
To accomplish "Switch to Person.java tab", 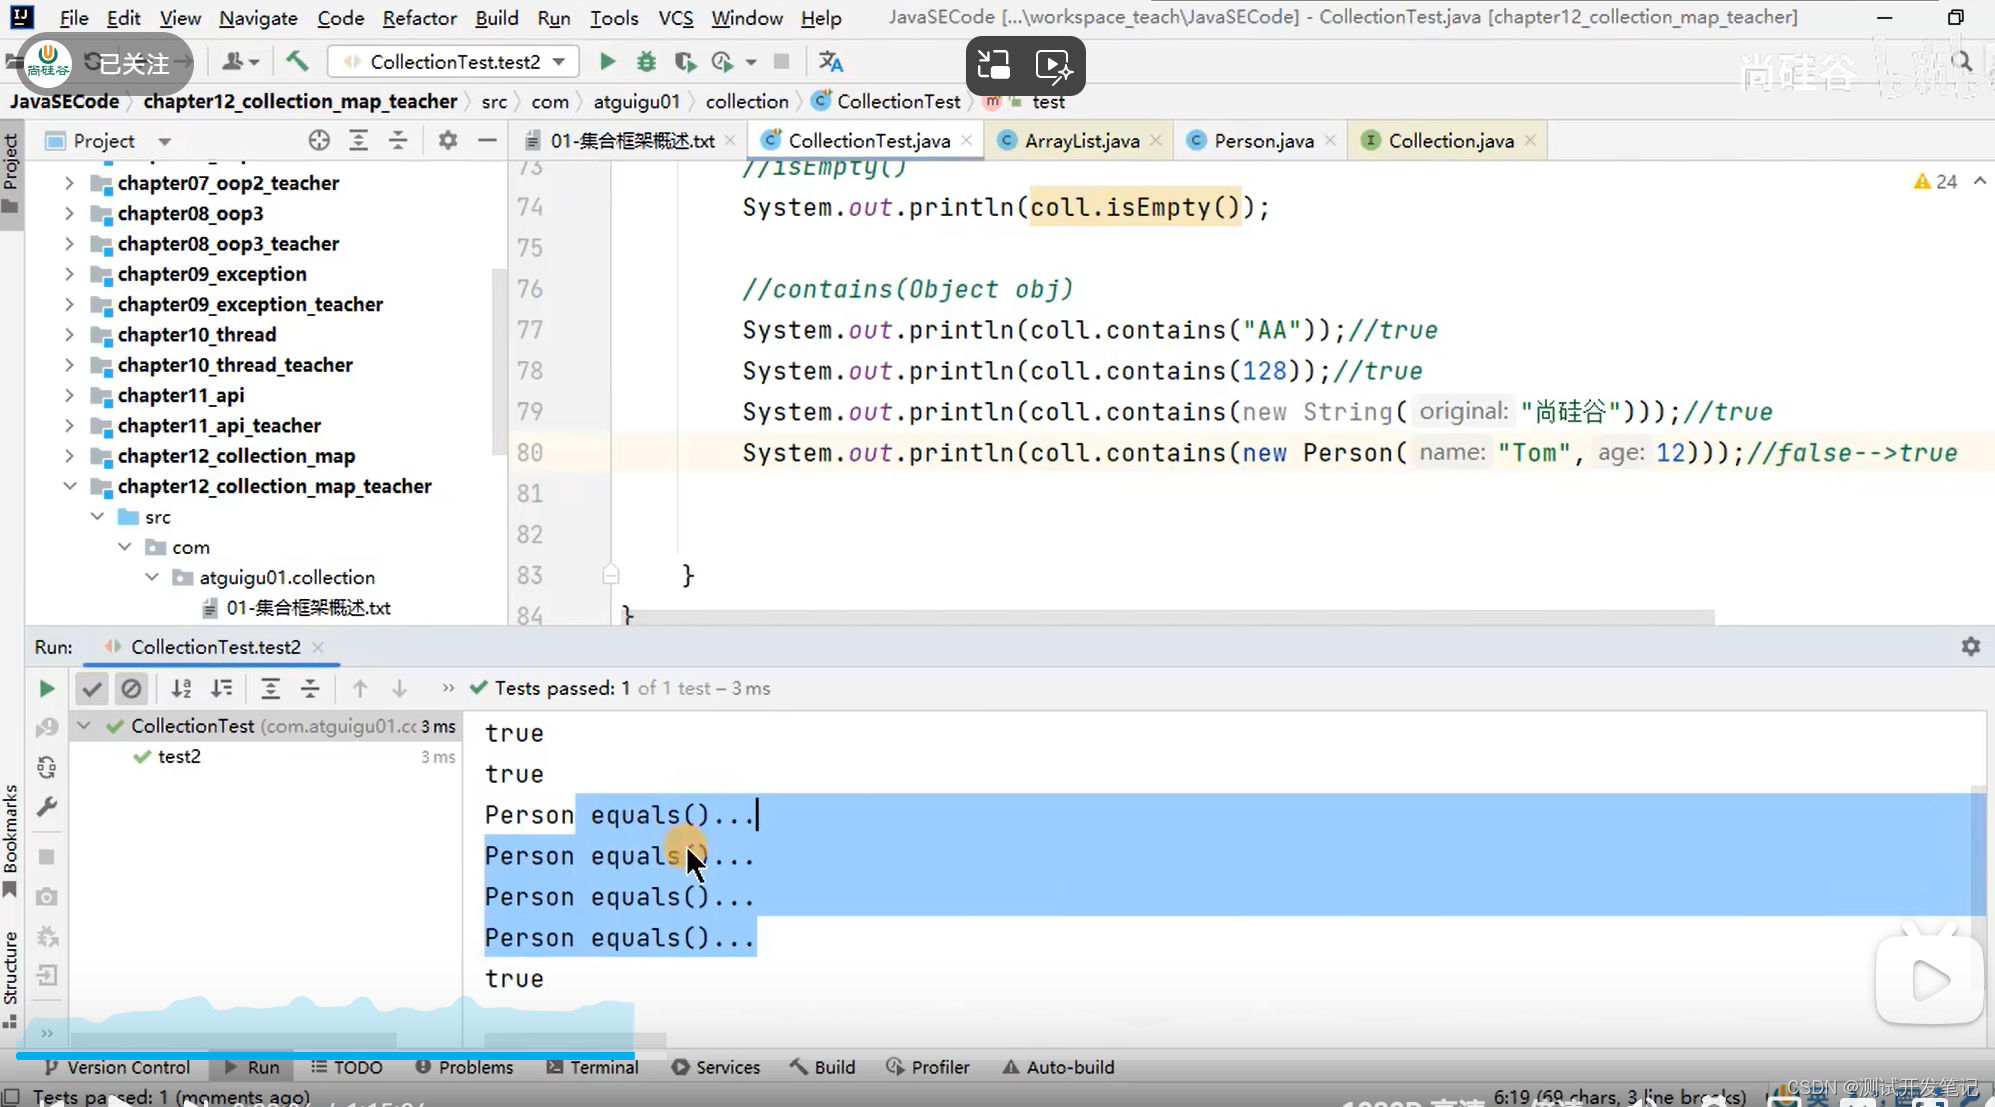I will coord(1263,141).
